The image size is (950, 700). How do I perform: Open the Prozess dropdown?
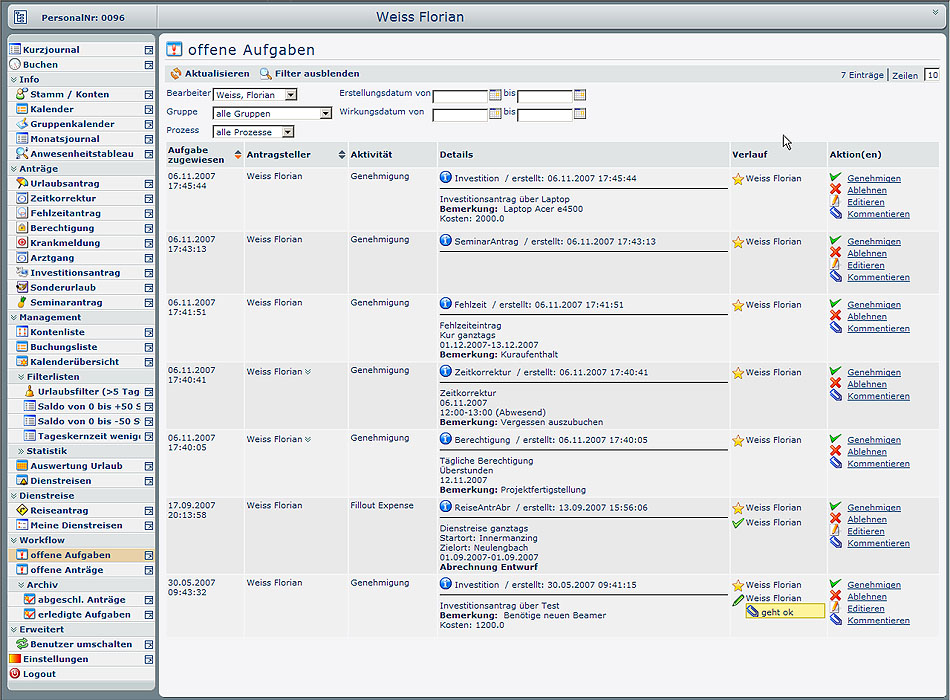click(x=288, y=132)
